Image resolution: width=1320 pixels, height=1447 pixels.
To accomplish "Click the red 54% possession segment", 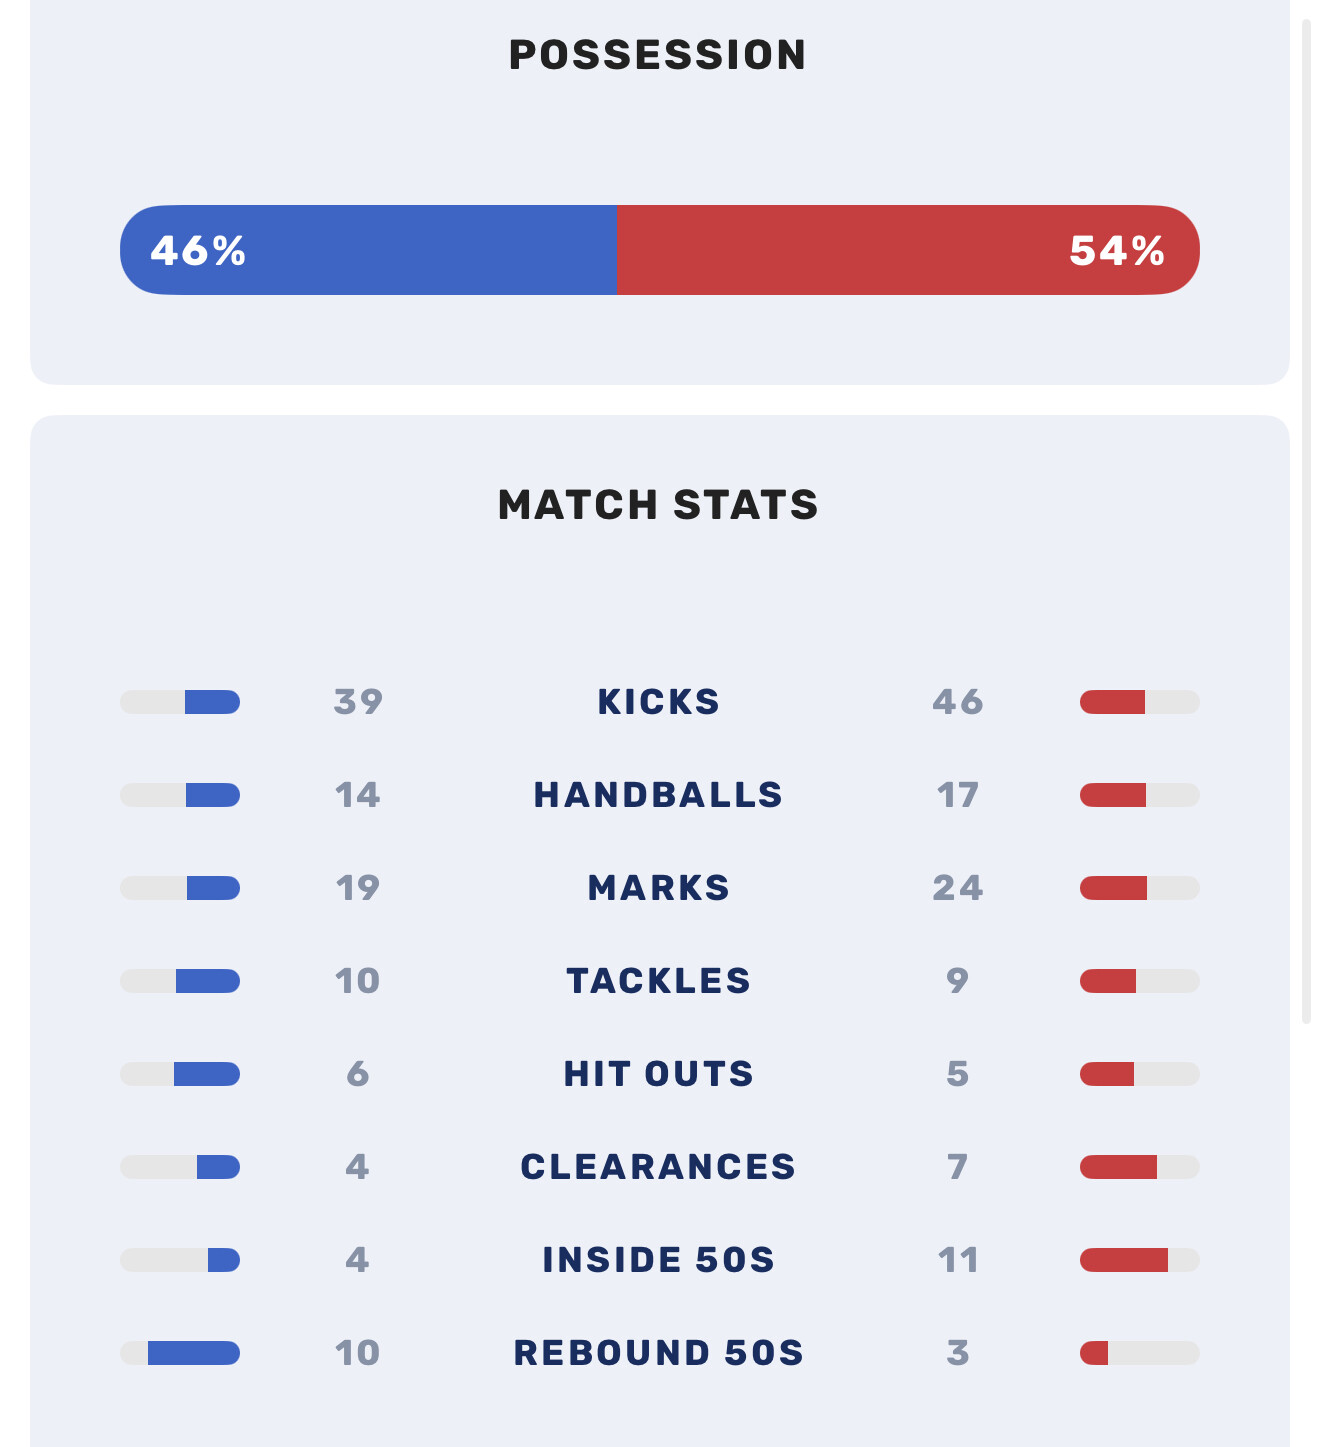I will coord(908,250).
